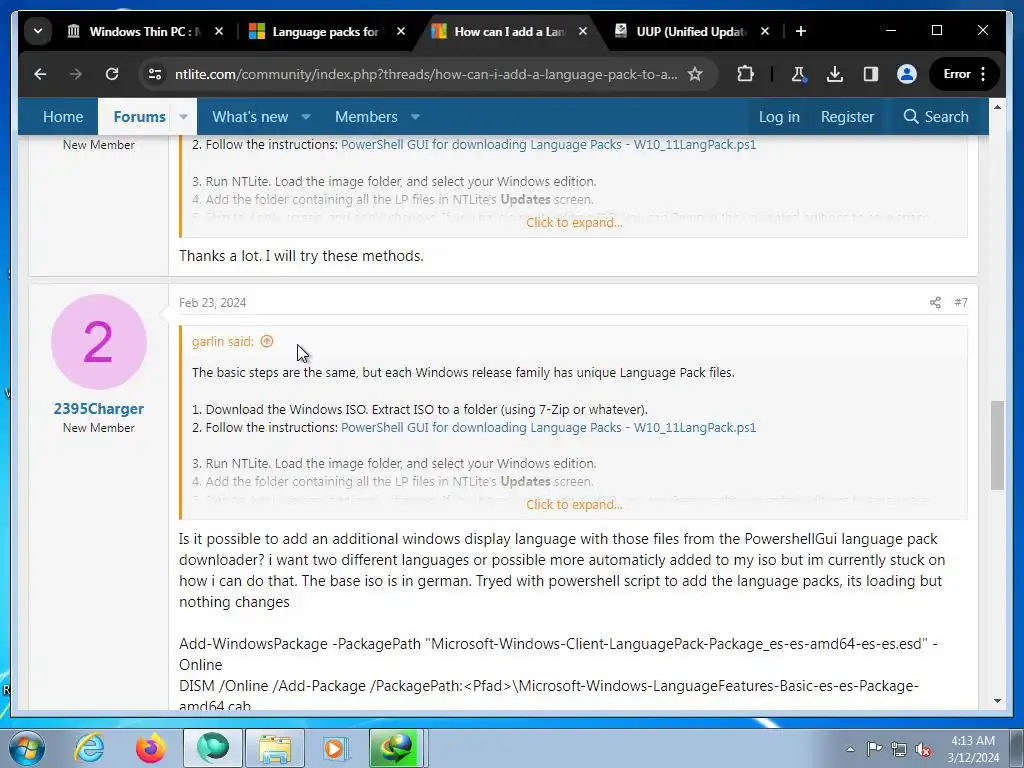View the 2395Charger username profile
1024x768 pixels.
99,409
